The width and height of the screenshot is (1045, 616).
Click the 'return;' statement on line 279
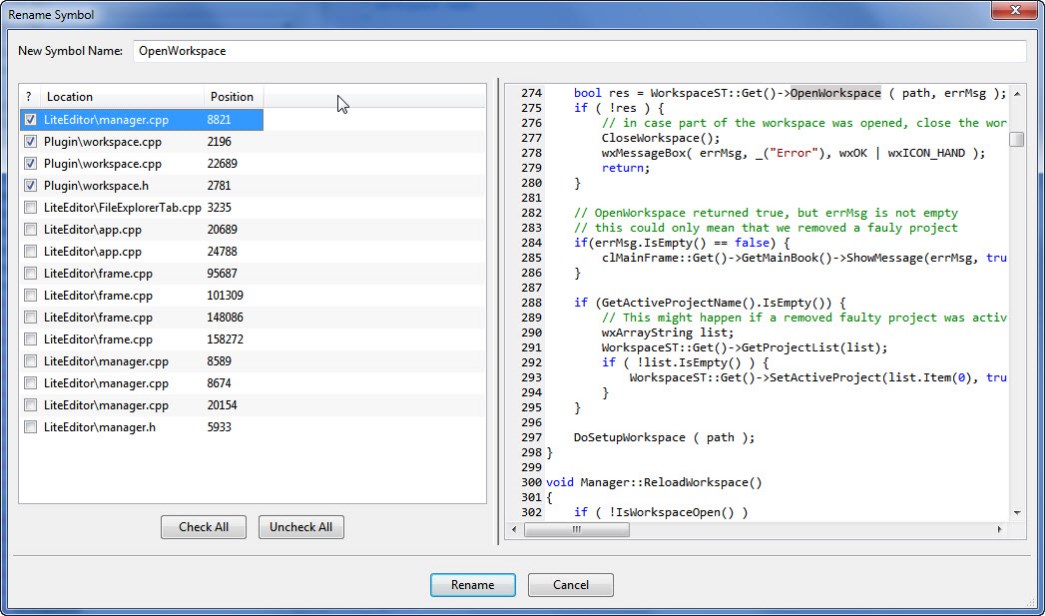coord(625,168)
